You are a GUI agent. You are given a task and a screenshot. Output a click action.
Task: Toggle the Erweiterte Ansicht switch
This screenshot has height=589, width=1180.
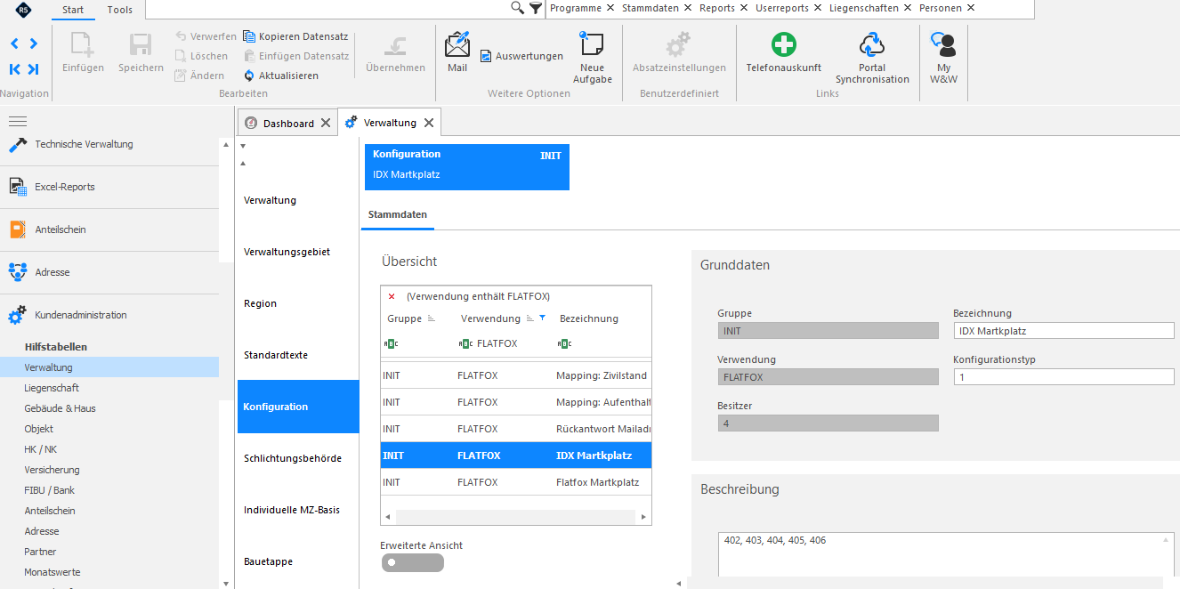(x=412, y=563)
